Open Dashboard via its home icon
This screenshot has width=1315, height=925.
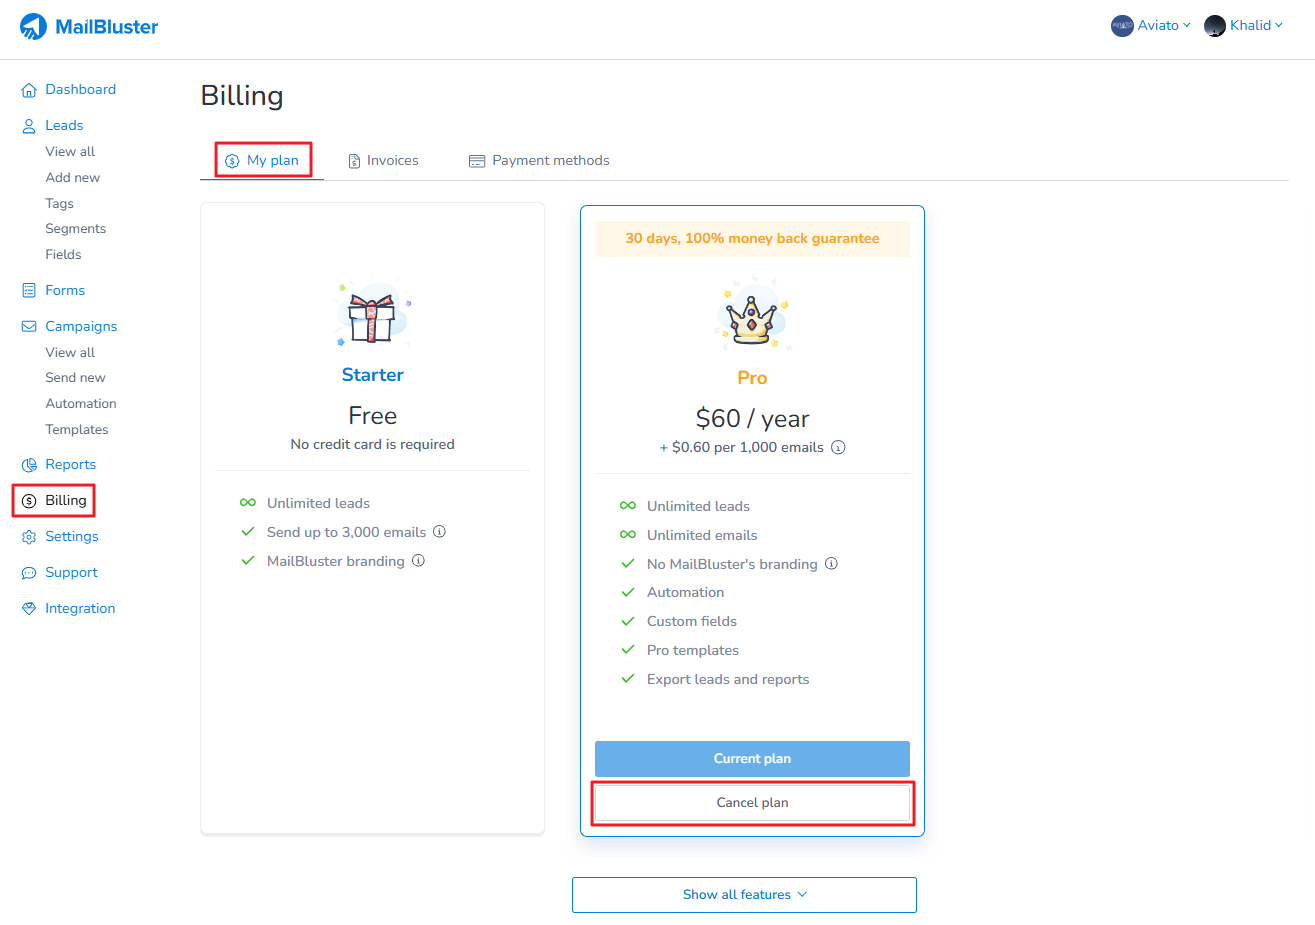29,90
